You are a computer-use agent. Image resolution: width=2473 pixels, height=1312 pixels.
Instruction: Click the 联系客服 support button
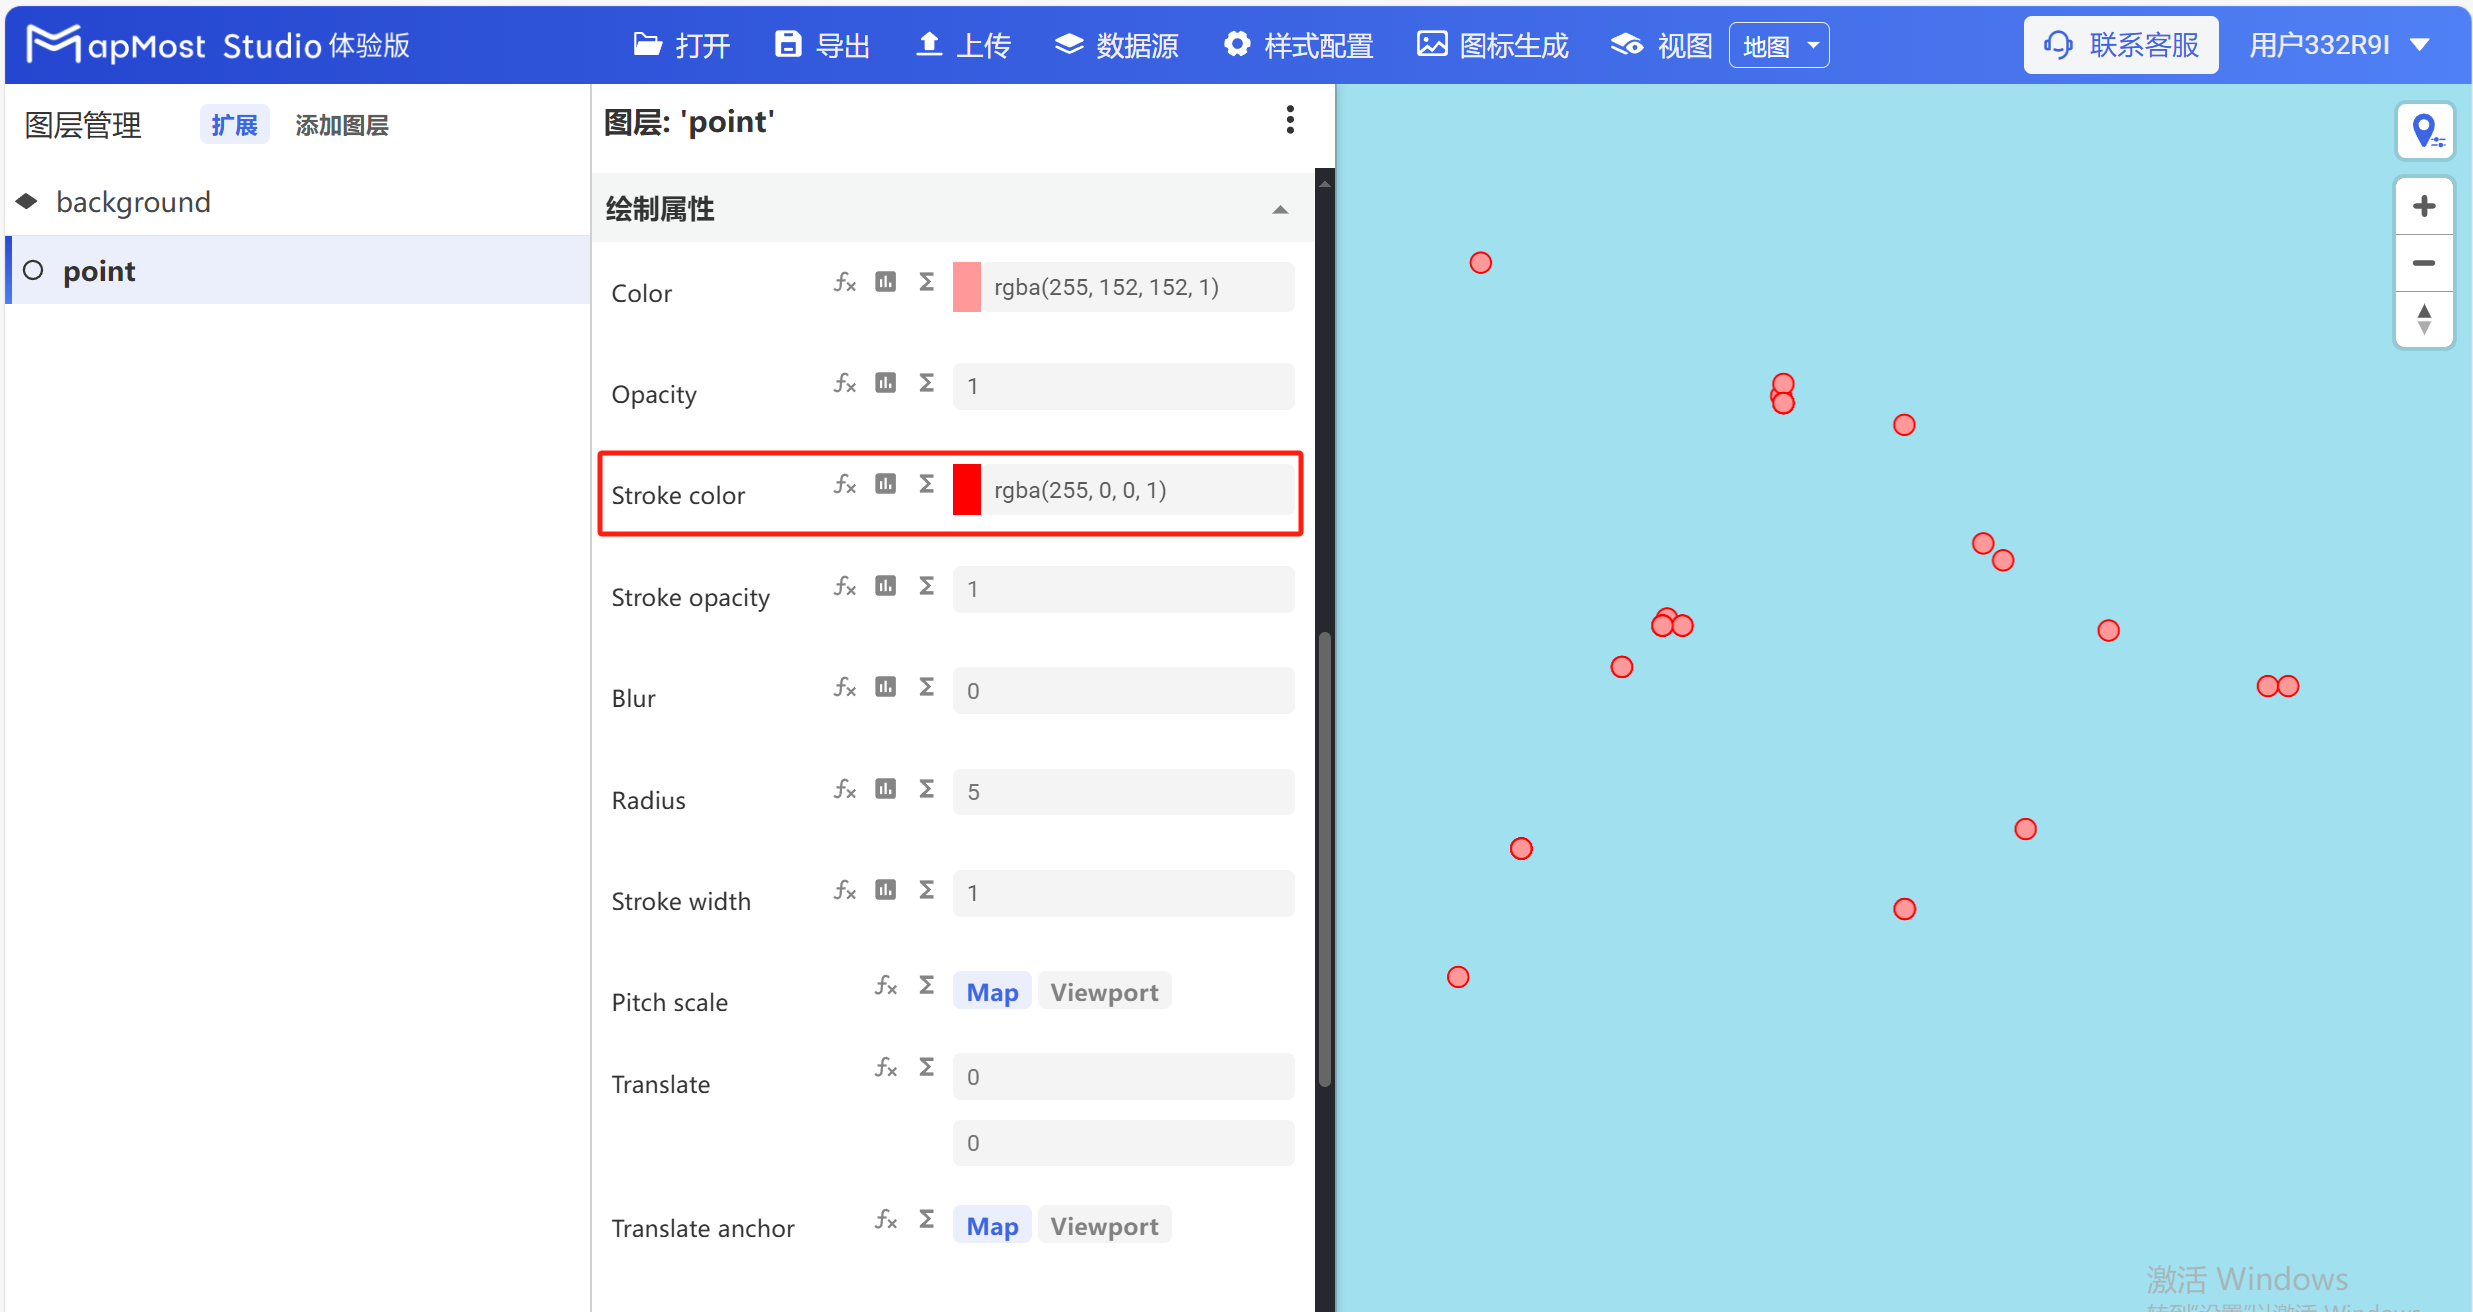(x=2121, y=44)
